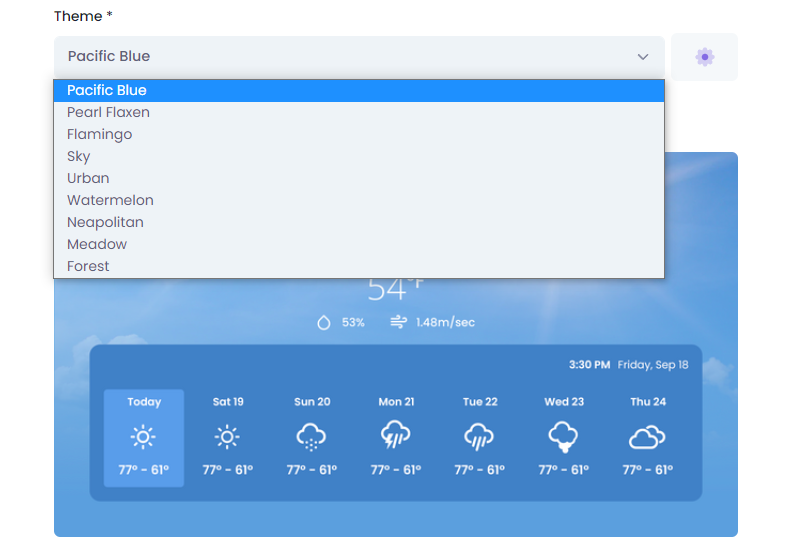792x544 pixels.
Task: Click the cloudy icon for Thu 24
Action: tap(647, 437)
